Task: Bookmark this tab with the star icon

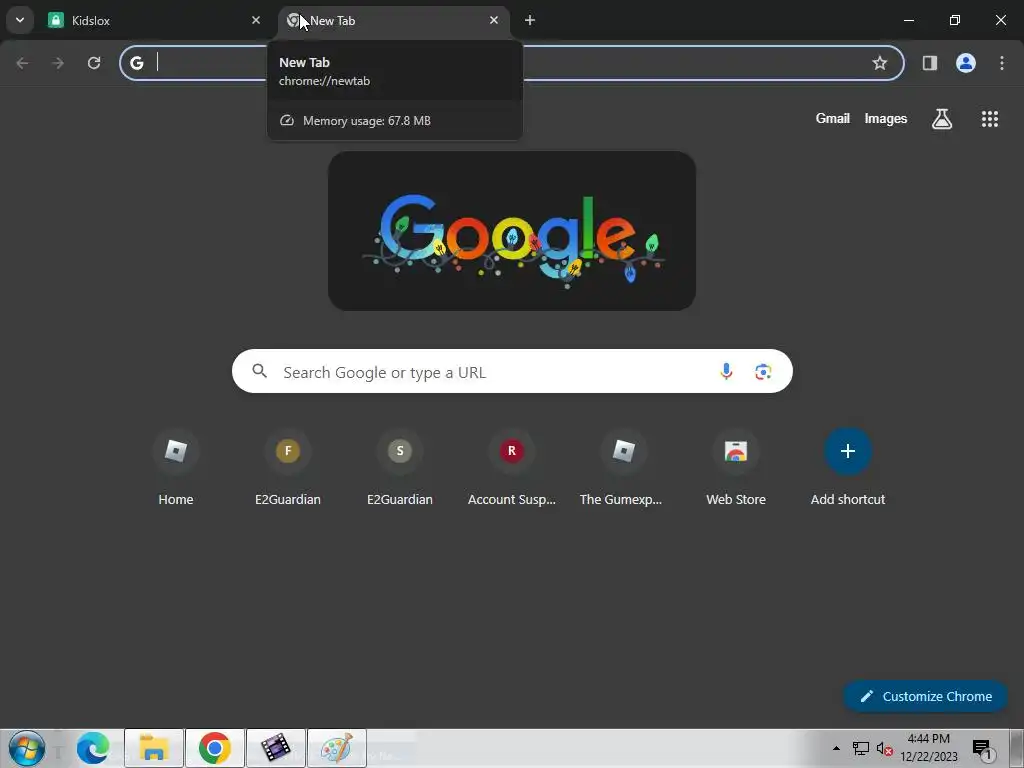Action: pos(880,63)
